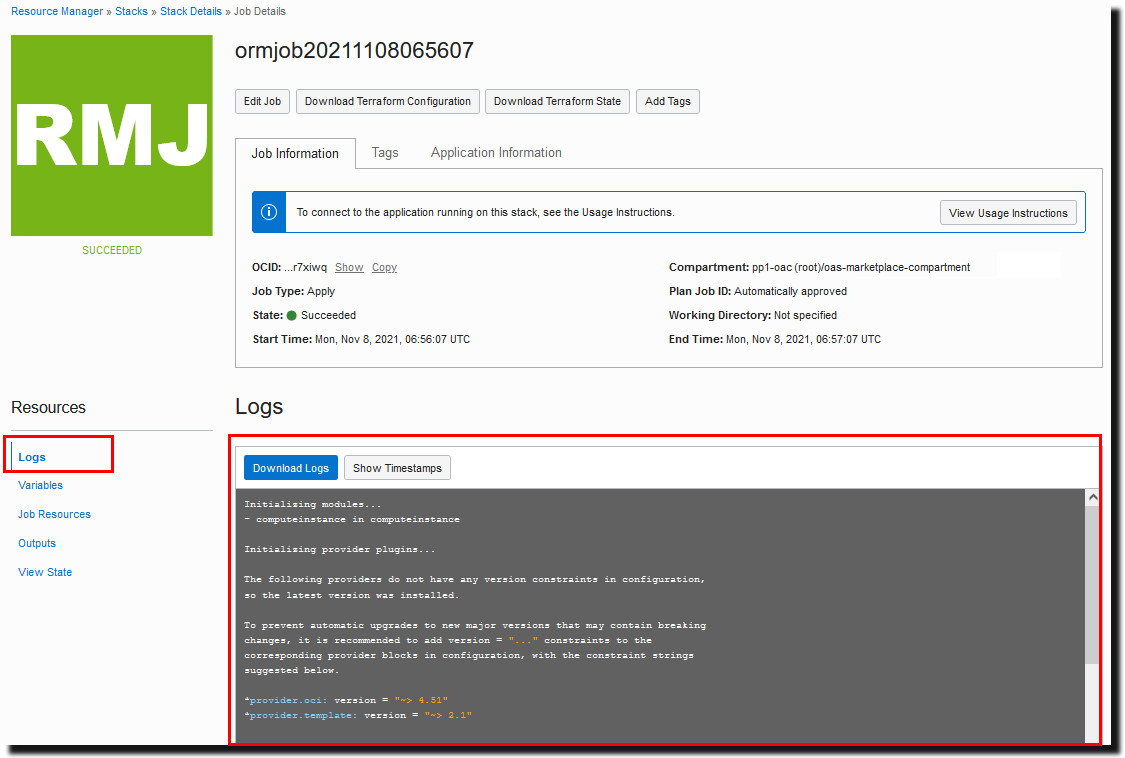The image size is (1125, 758).
Task: Click the Logs section heading
Action: pos(259,407)
